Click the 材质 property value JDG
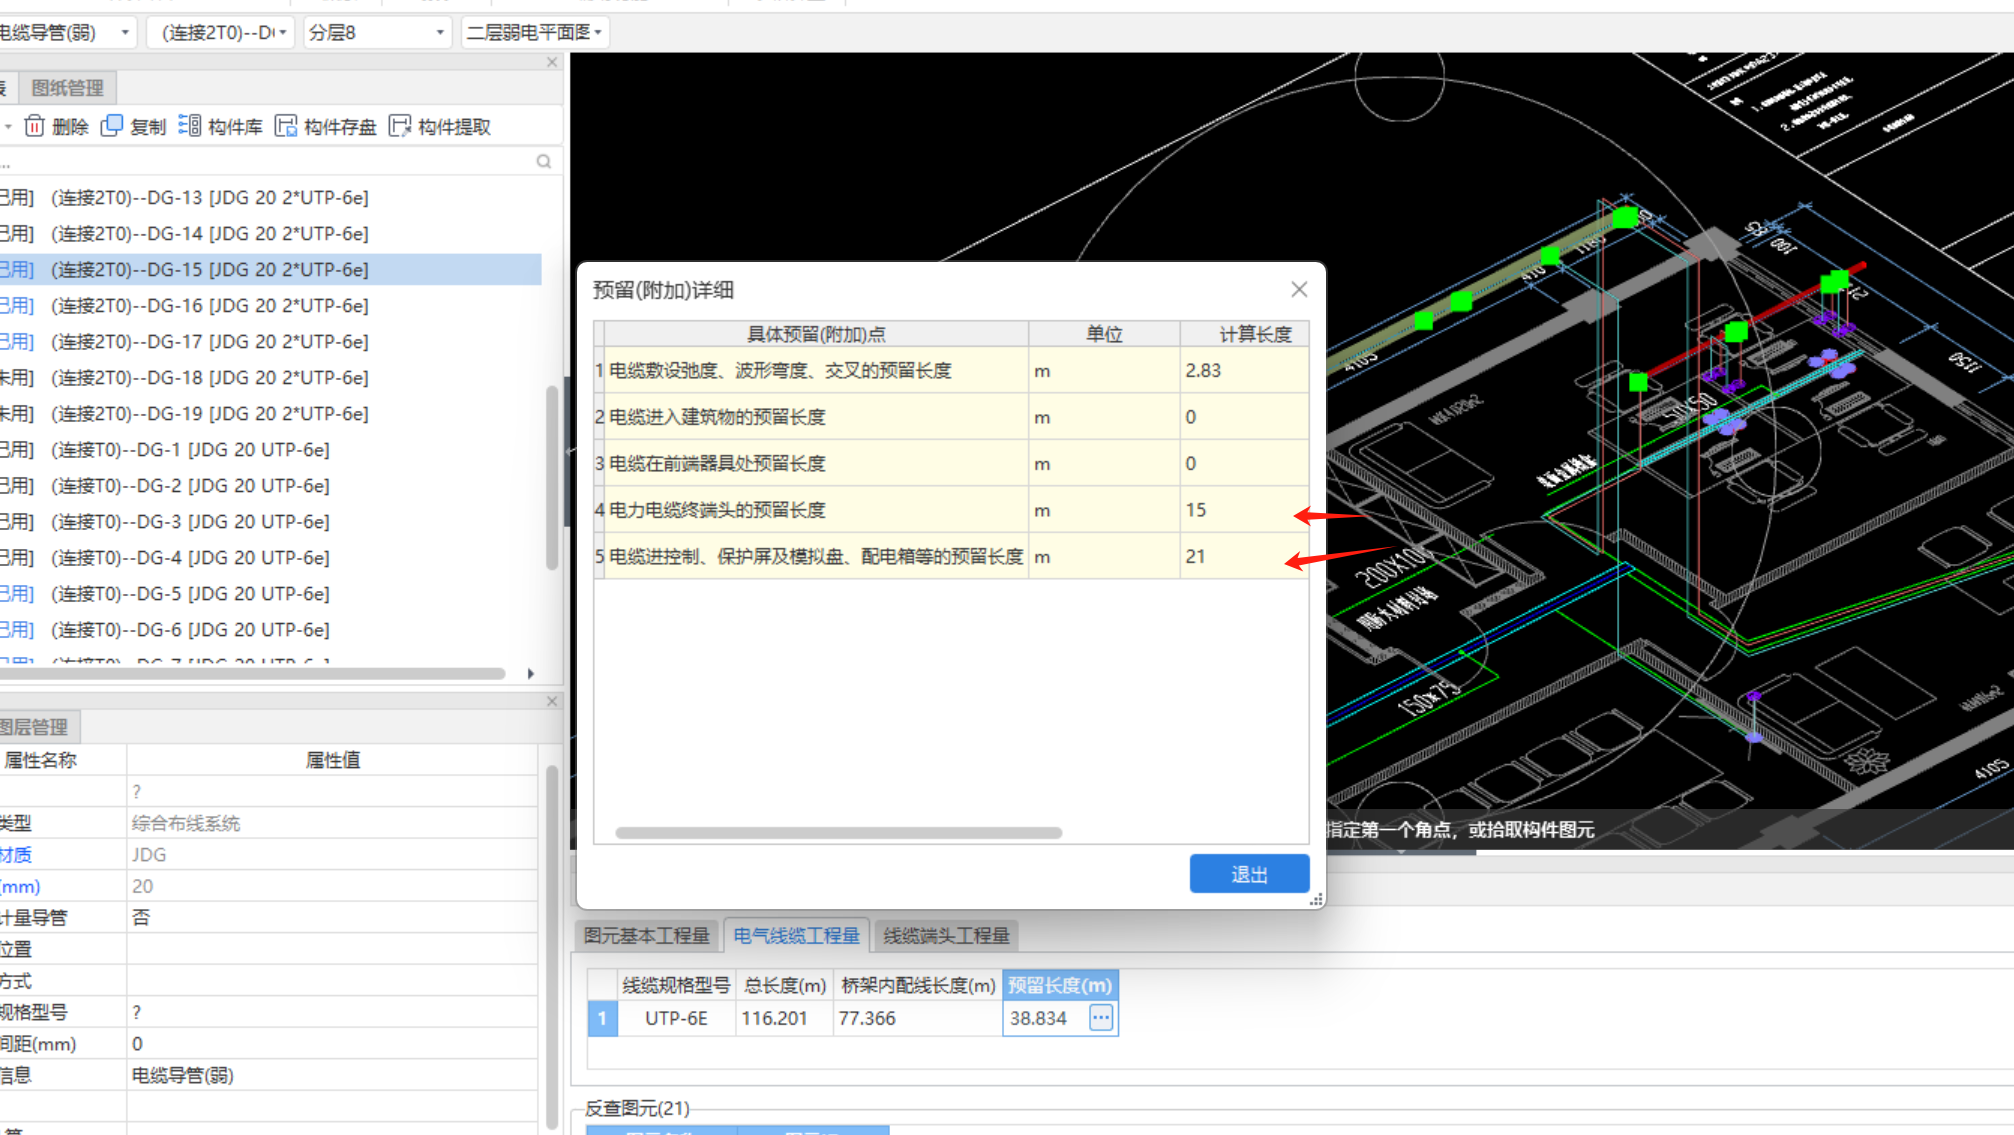Image resolution: width=2014 pixels, height=1135 pixels. 332,854
